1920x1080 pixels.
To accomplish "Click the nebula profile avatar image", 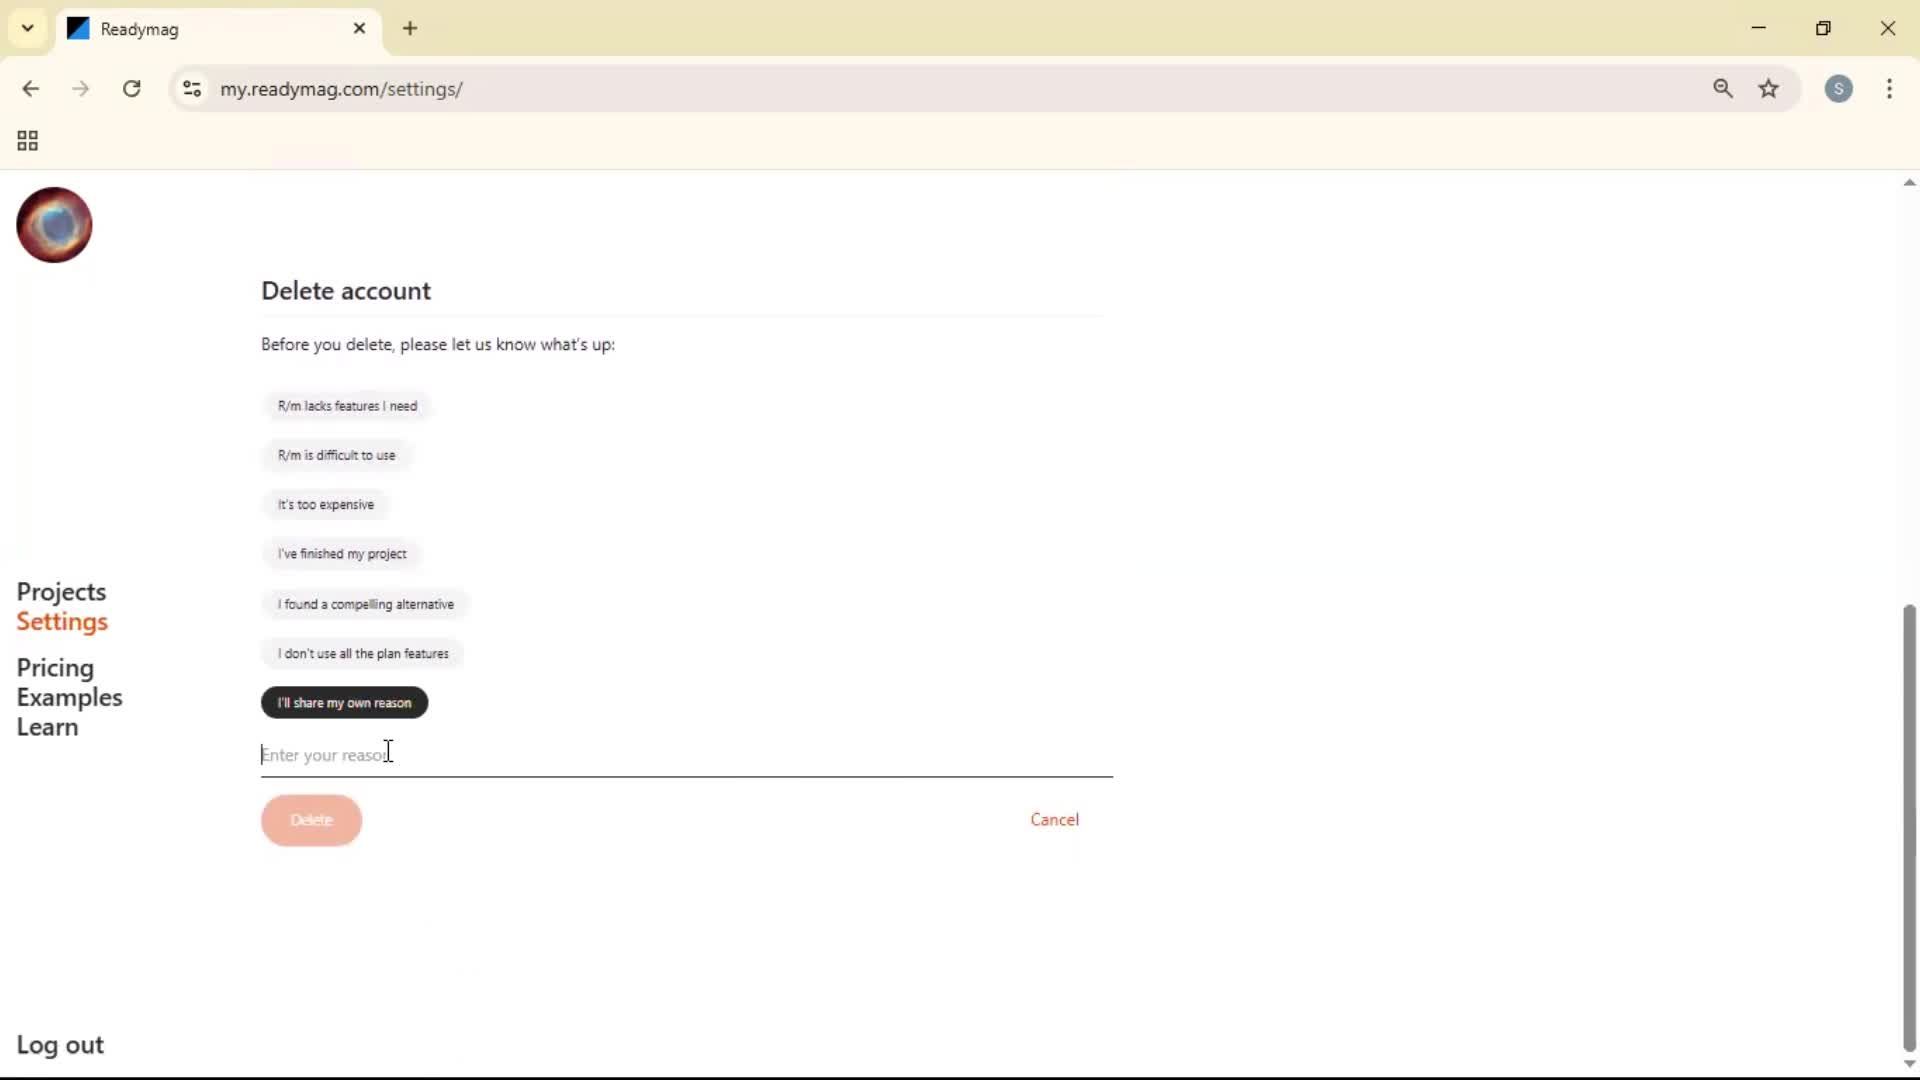I will (54, 225).
